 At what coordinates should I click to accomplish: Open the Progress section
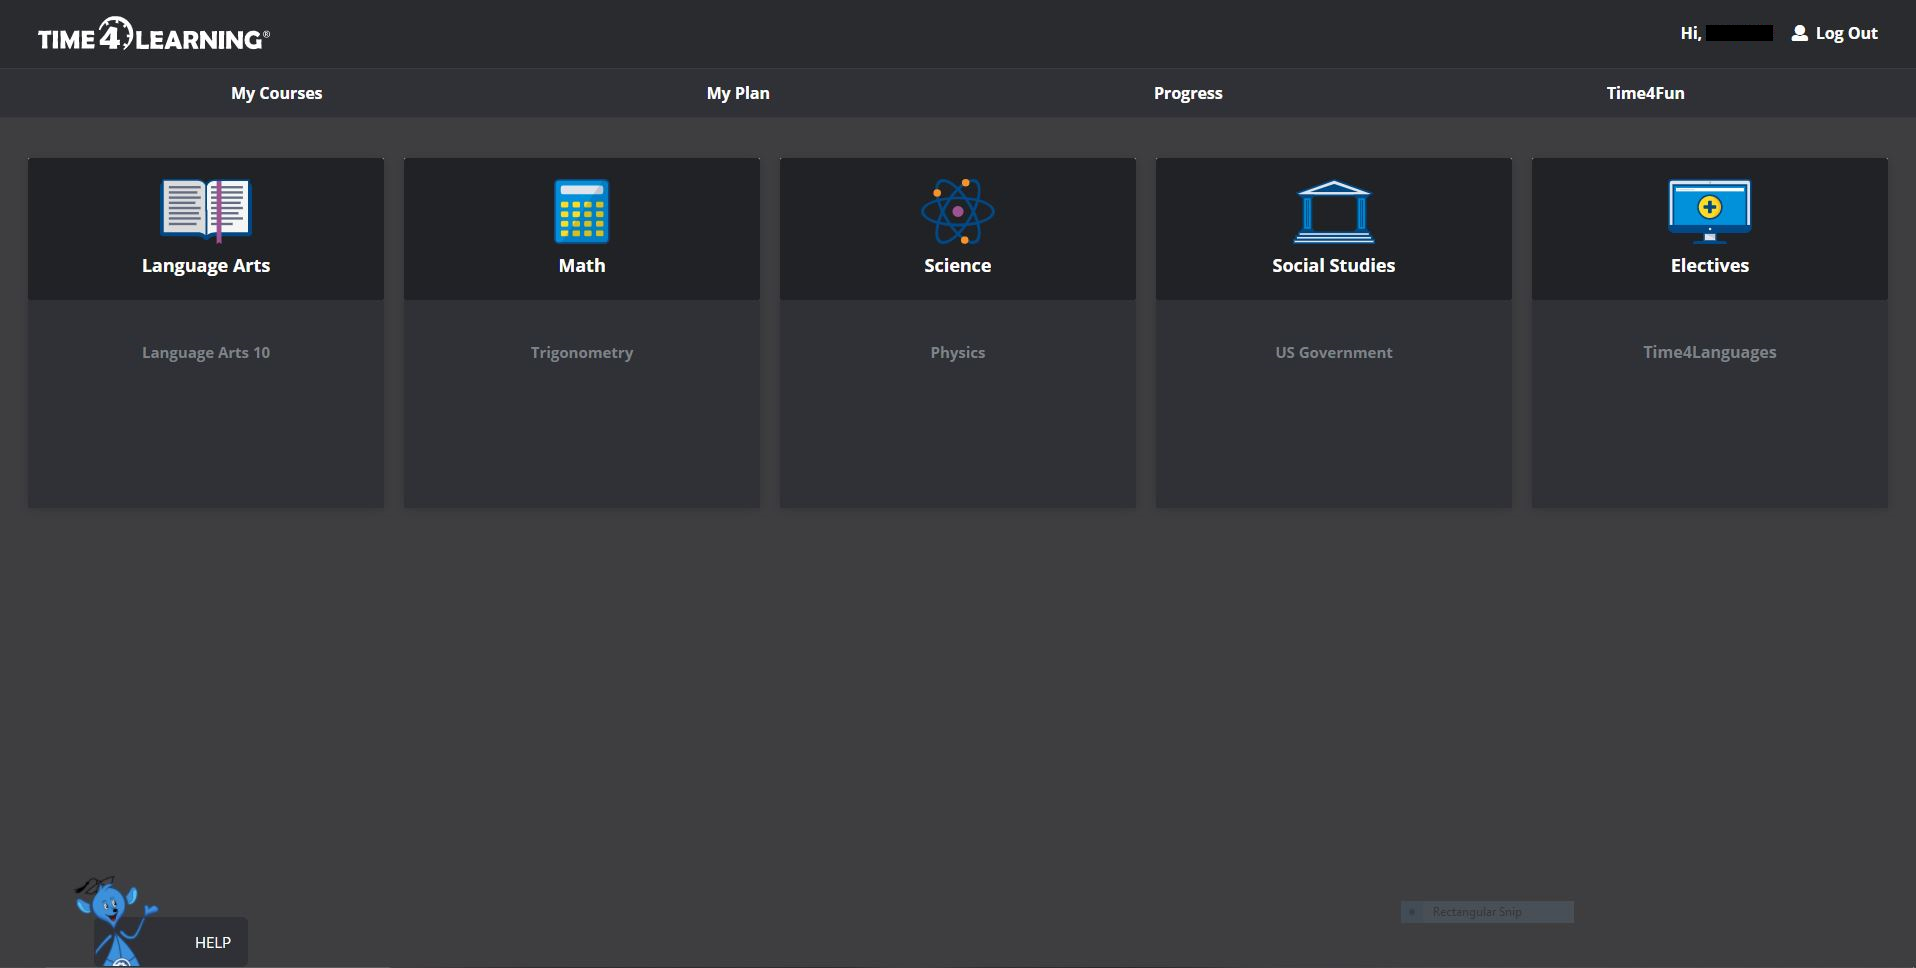click(x=1187, y=93)
